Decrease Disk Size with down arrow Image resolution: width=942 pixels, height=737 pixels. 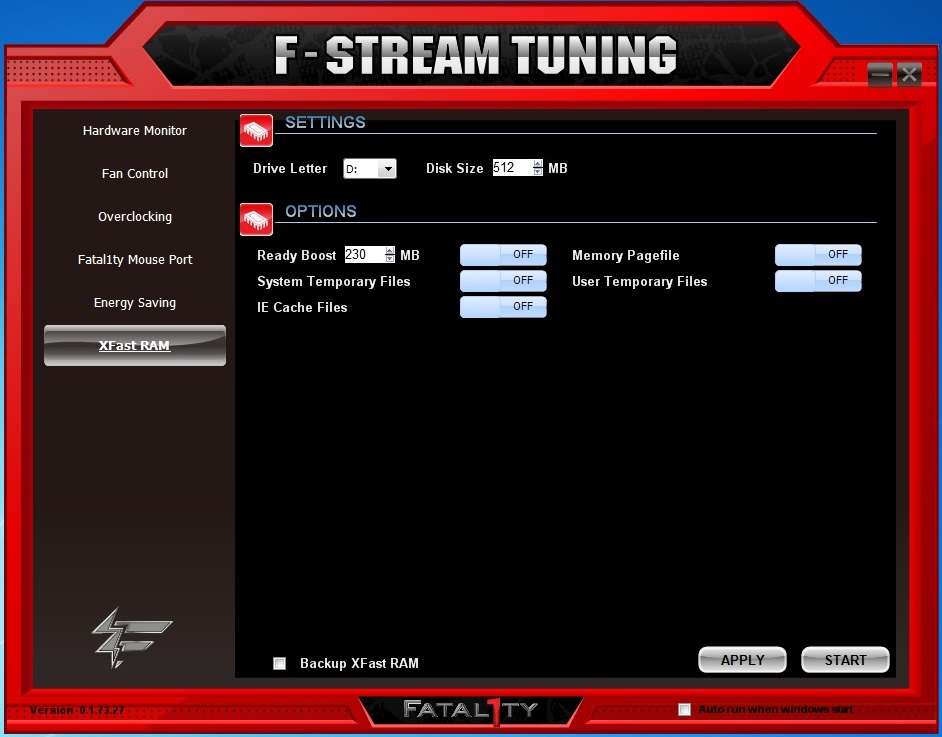[538, 172]
